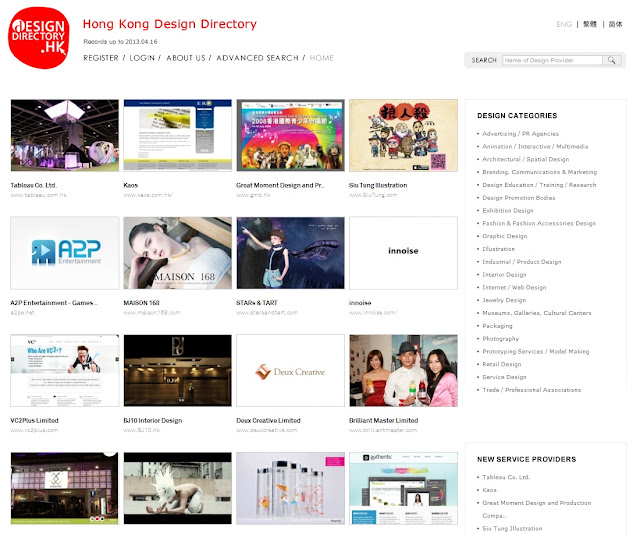Click the www.starsandtart.com URL
640x534 pixels.
267,313
